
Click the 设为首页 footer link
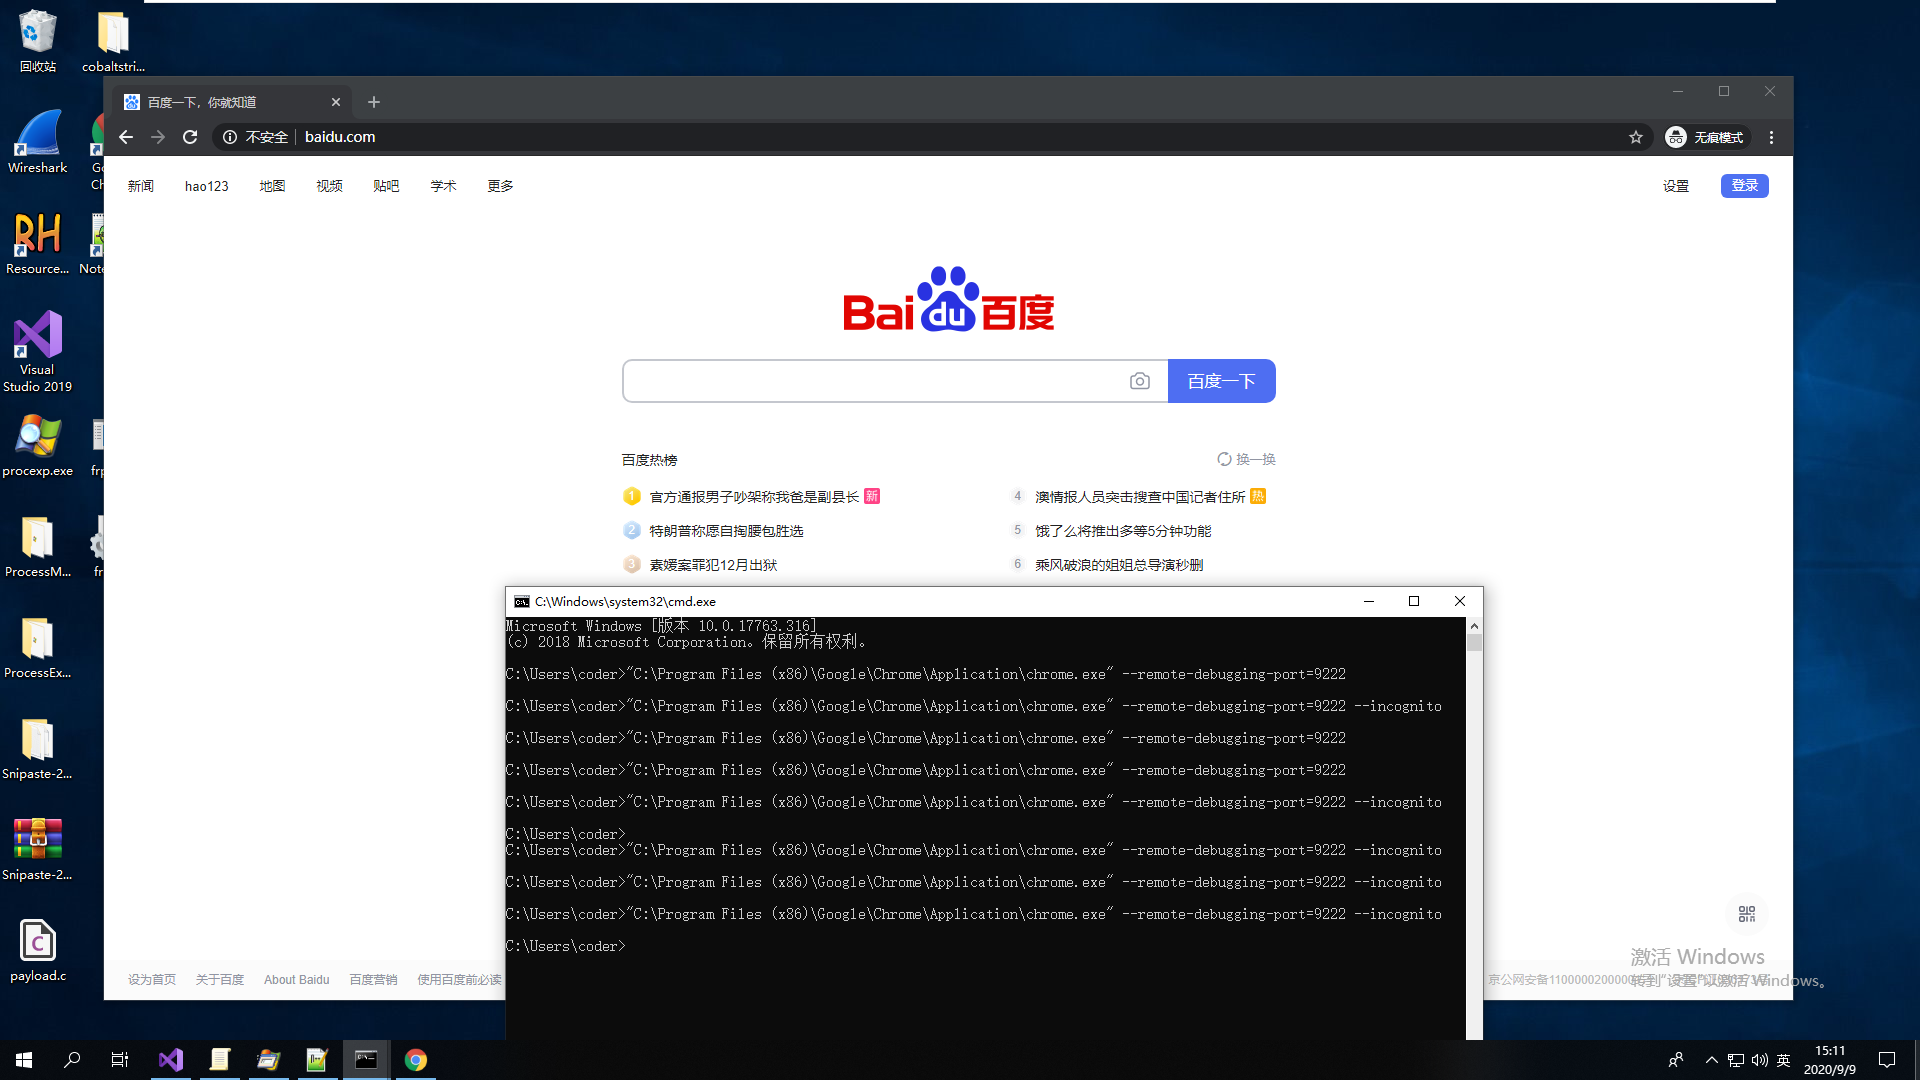tap(152, 980)
